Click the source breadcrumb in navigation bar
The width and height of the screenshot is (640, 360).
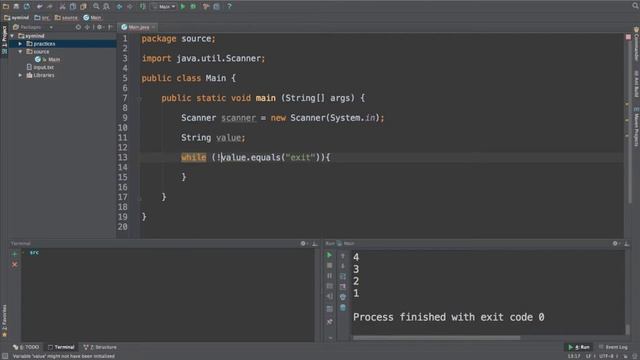[x=66, y=18]
